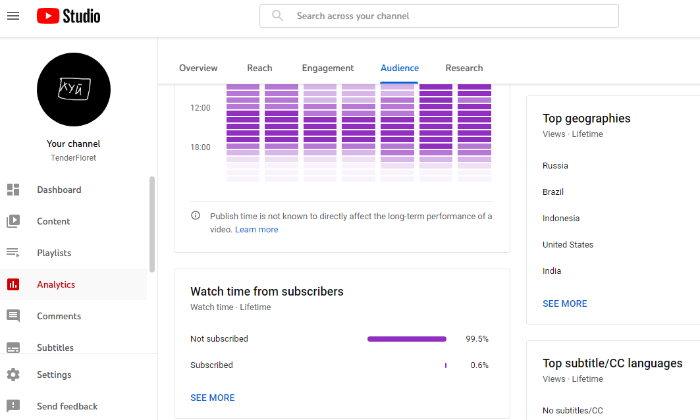Click the Subscribed small purple bar
This screenshot has height=420, width=700.
tap(446, 365)
